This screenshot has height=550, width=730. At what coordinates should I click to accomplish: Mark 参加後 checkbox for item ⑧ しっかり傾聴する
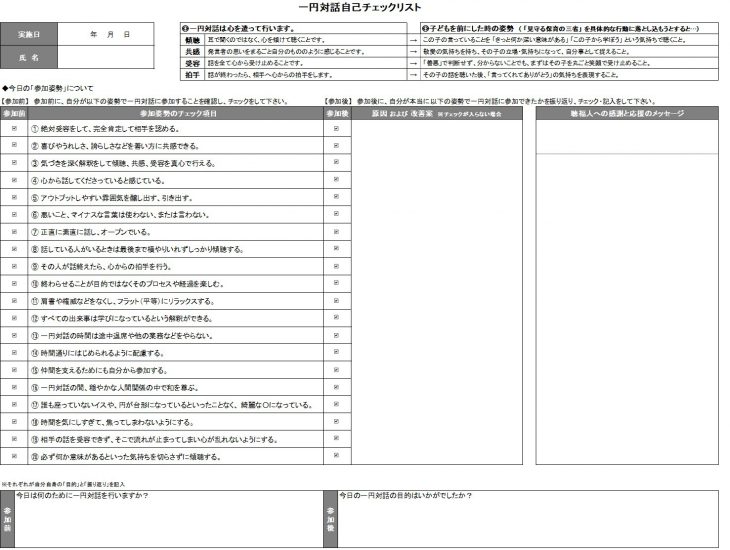point(337,249)
